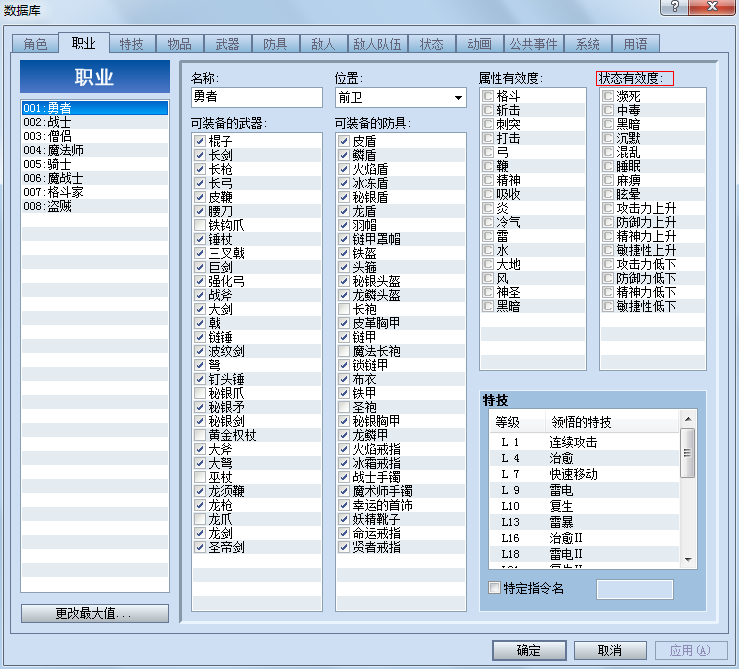
Task: Uncheck the 棍子 weapon checkbox
Action: (200, 141)
